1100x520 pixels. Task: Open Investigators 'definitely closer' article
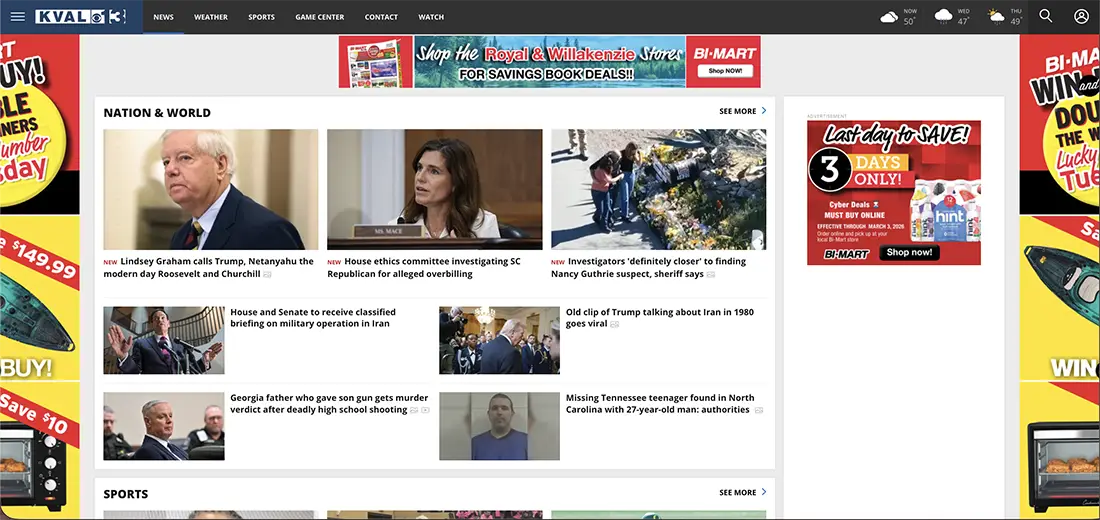(x=649, y=267)
